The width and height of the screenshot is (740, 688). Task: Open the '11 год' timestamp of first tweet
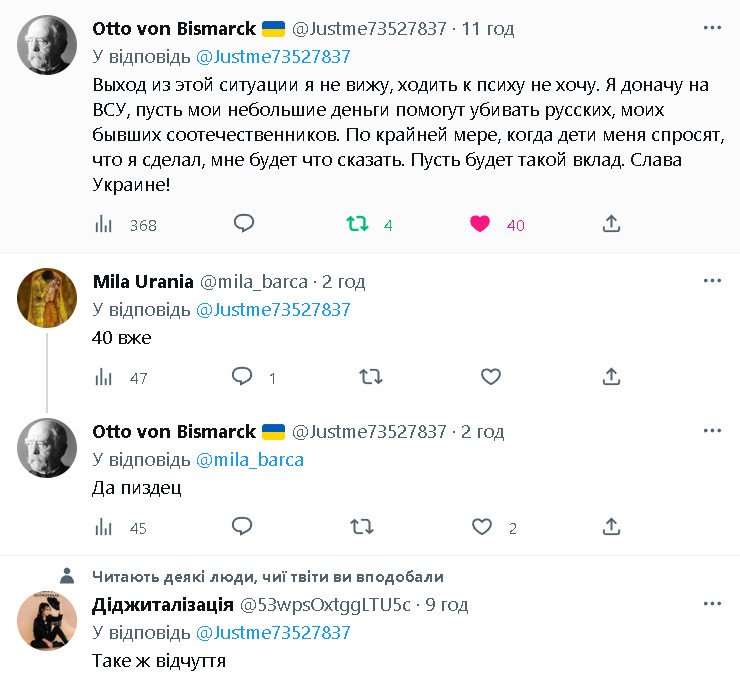[489, 29]
